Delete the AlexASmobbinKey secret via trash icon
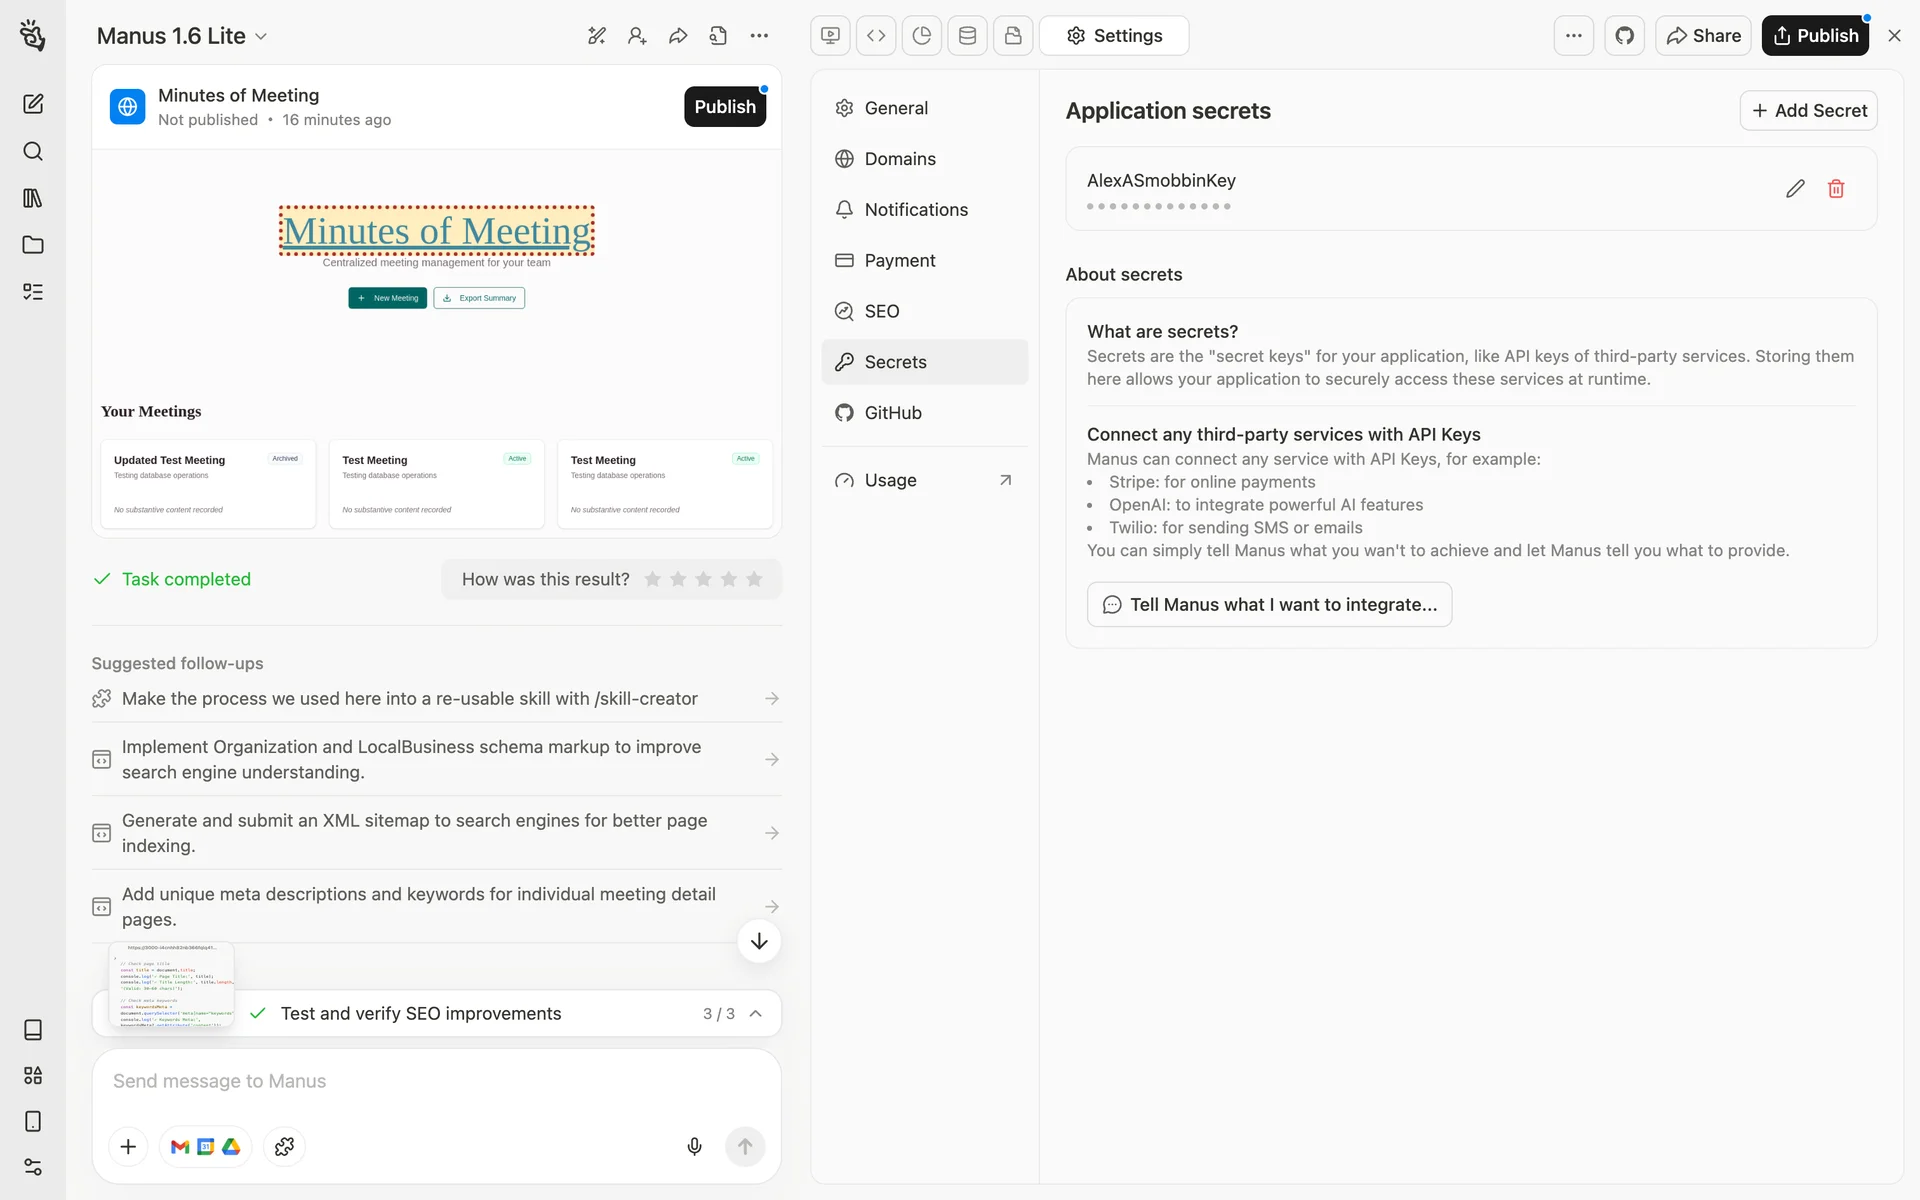The width and height of the screenshot is (1920, 1200). point(1836,189)
